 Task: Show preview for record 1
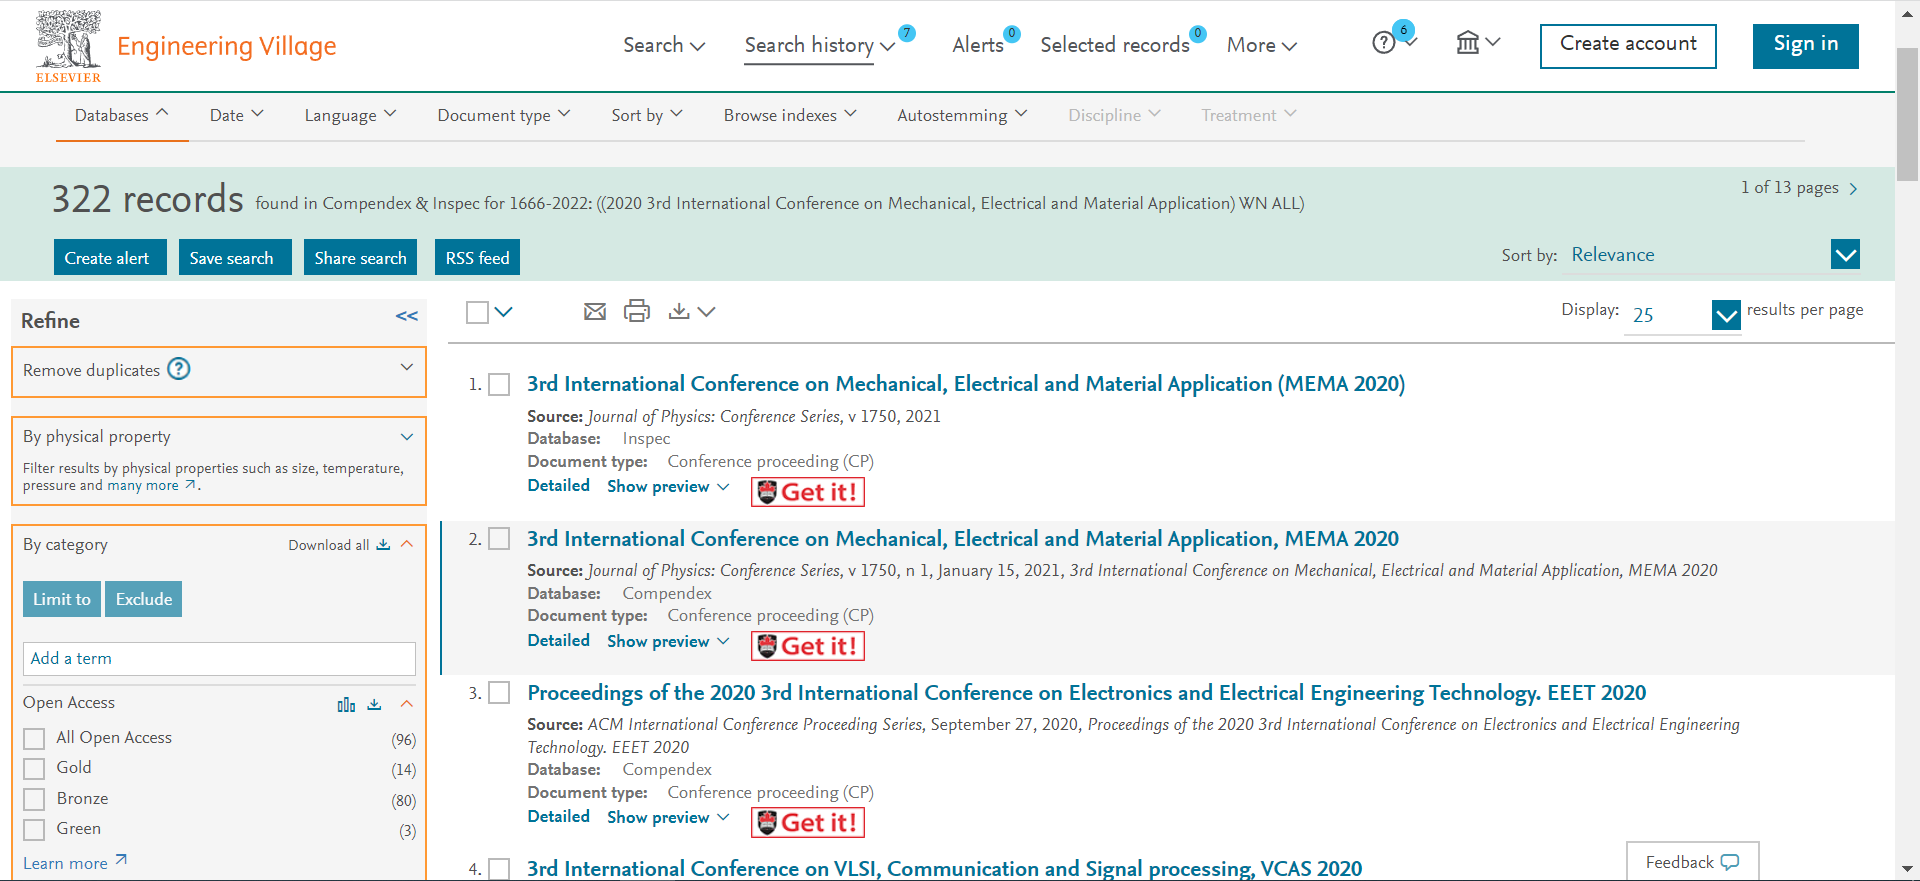(668, 487)
